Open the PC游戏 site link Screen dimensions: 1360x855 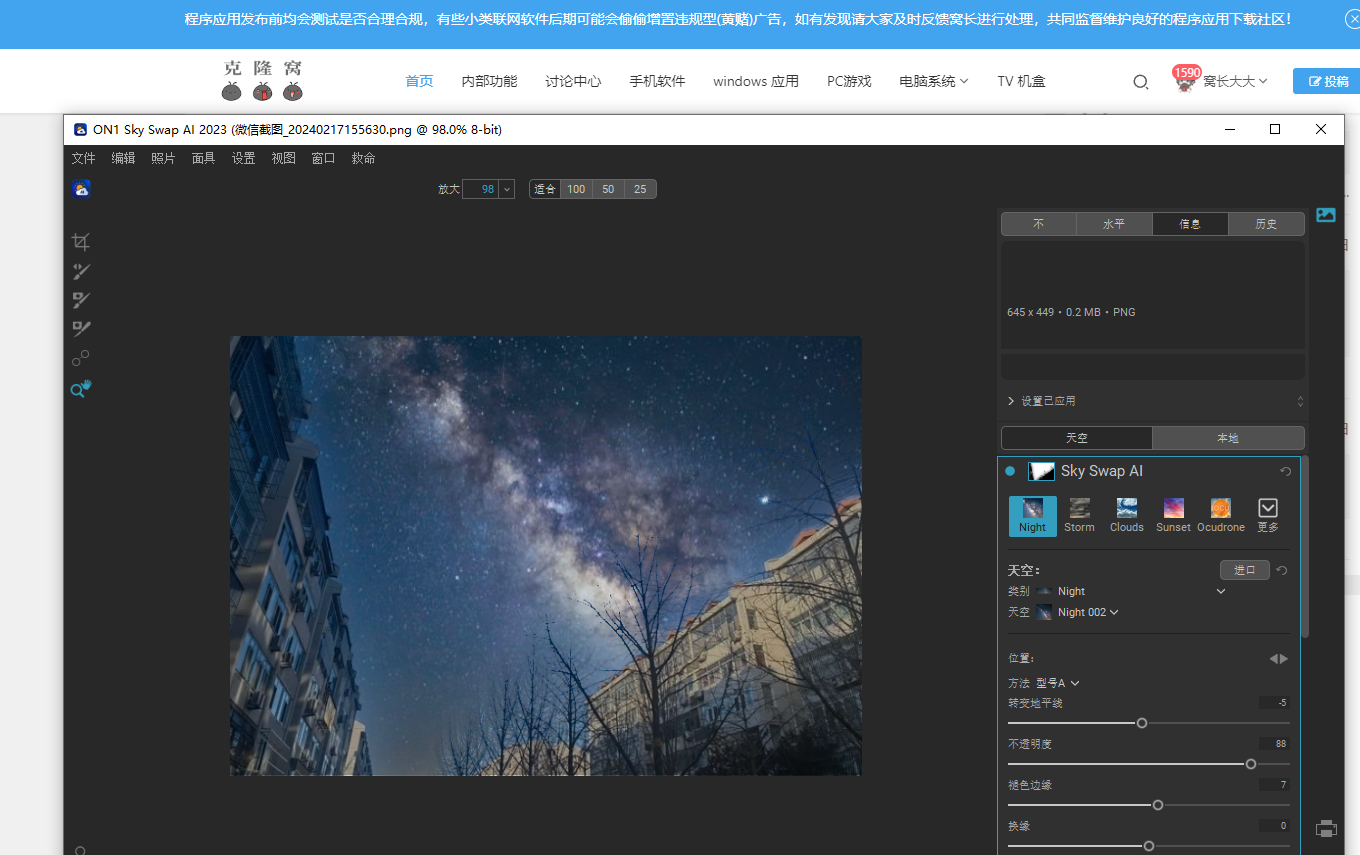[850, 81]
